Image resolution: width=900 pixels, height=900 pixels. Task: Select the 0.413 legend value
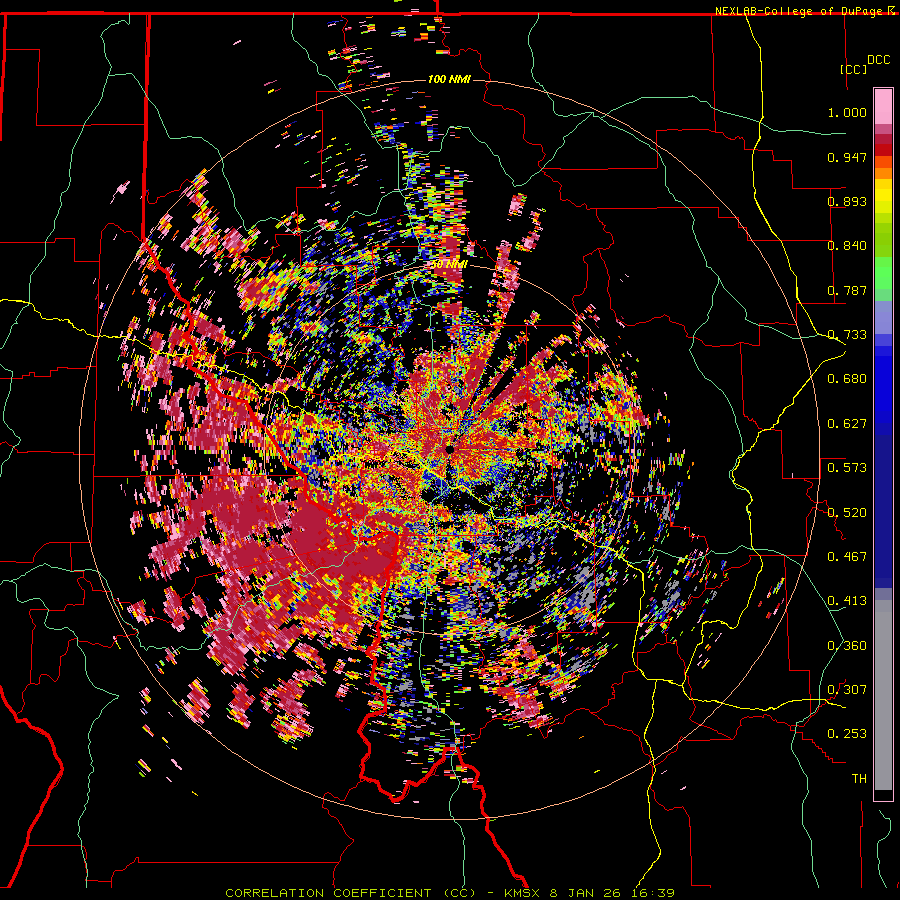[x=847, y=601]
